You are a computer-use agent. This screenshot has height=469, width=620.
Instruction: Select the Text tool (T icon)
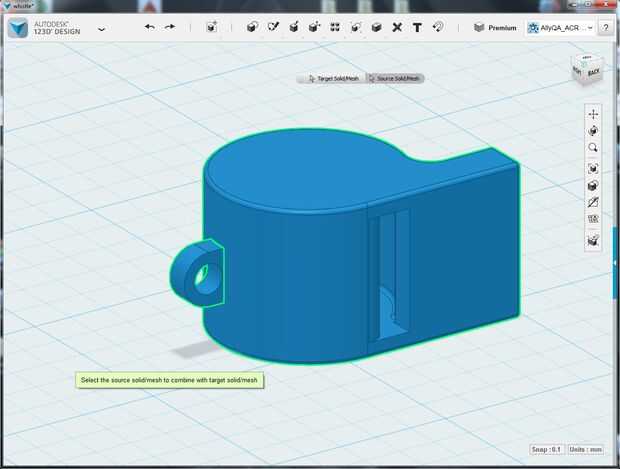point(417,27)
